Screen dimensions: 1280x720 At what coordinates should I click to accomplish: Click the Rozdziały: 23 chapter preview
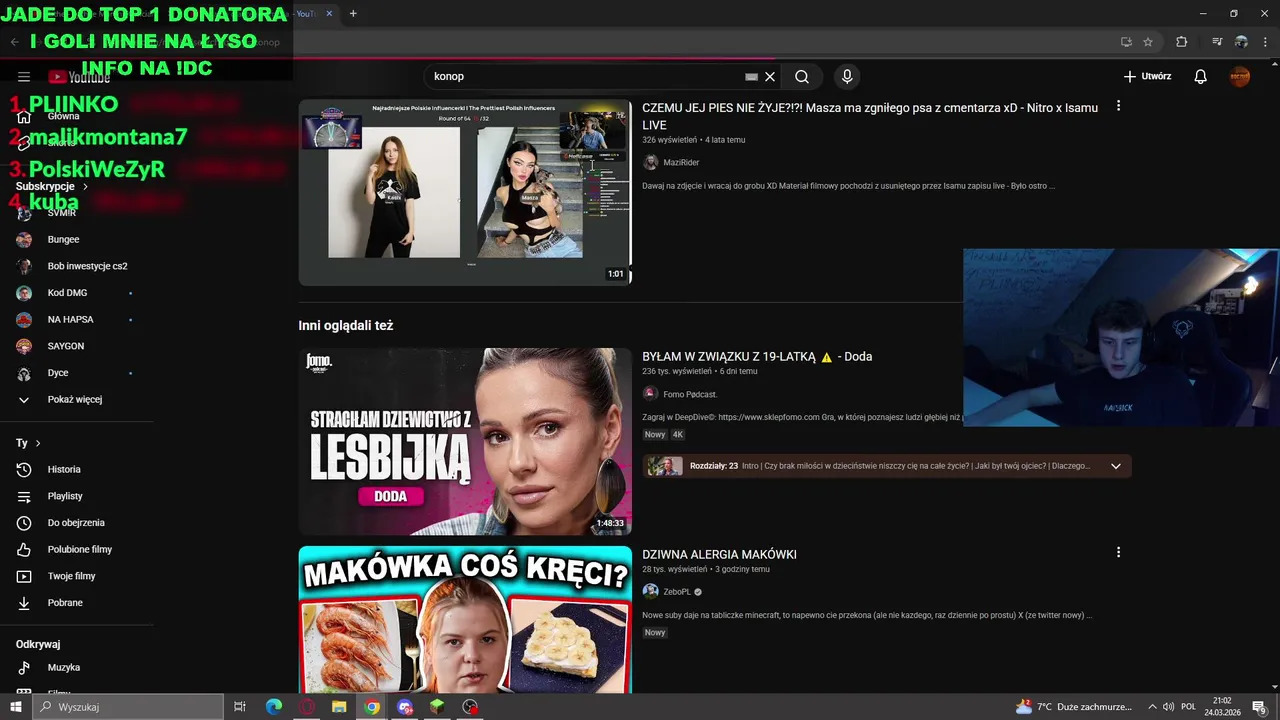click(x=887, y=466)
